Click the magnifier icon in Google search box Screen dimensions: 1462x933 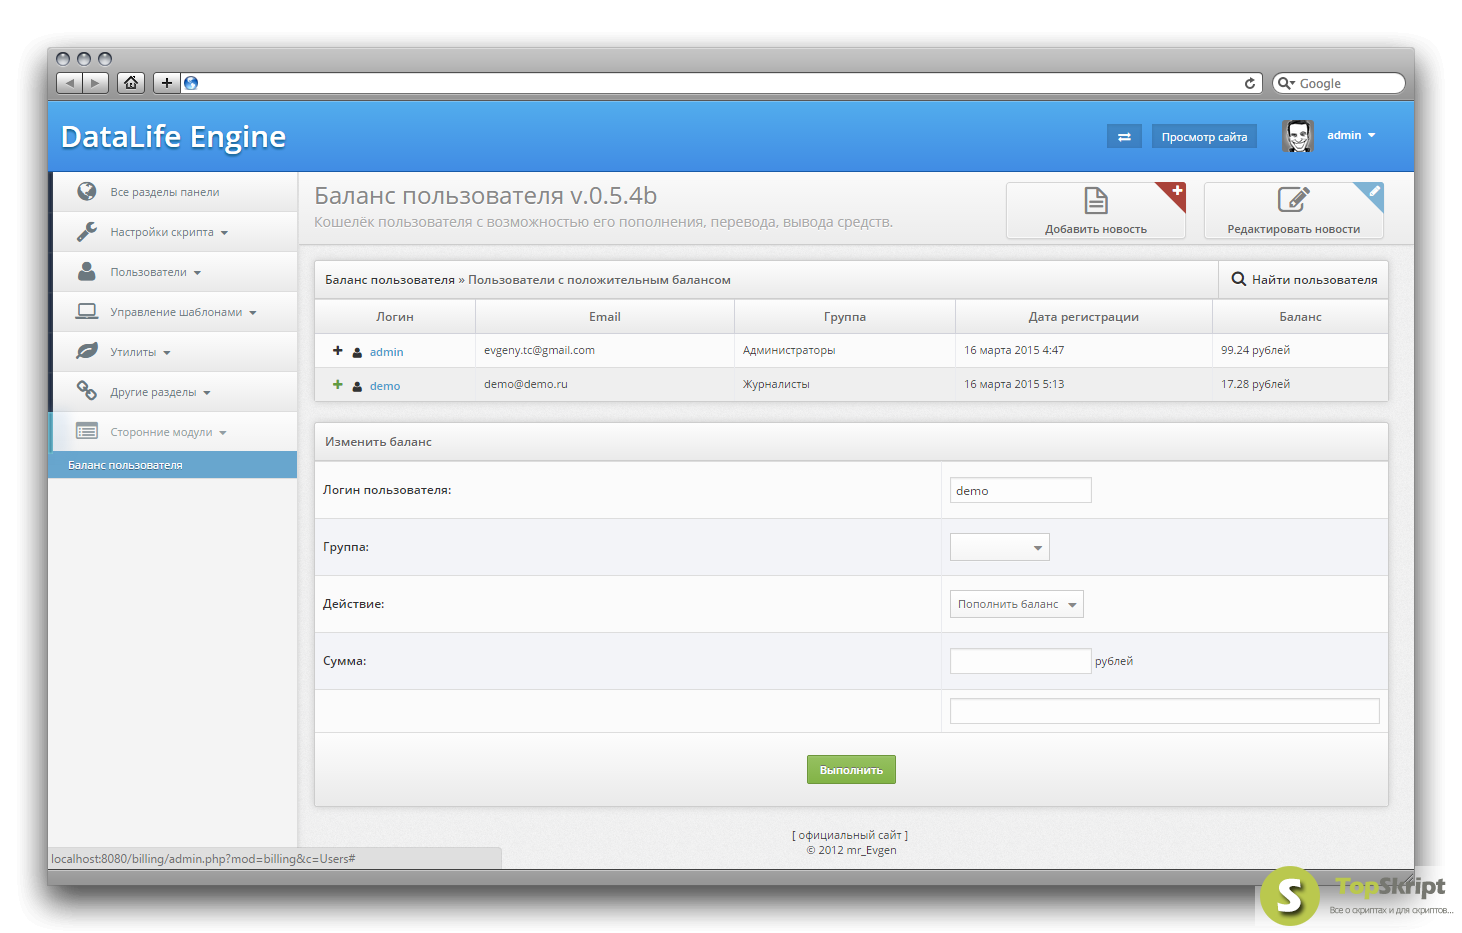click(1285, 83)
